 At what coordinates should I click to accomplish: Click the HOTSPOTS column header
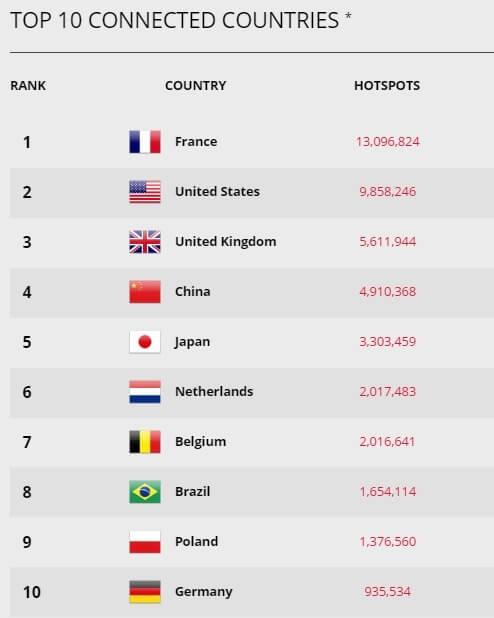click(387, 86)
